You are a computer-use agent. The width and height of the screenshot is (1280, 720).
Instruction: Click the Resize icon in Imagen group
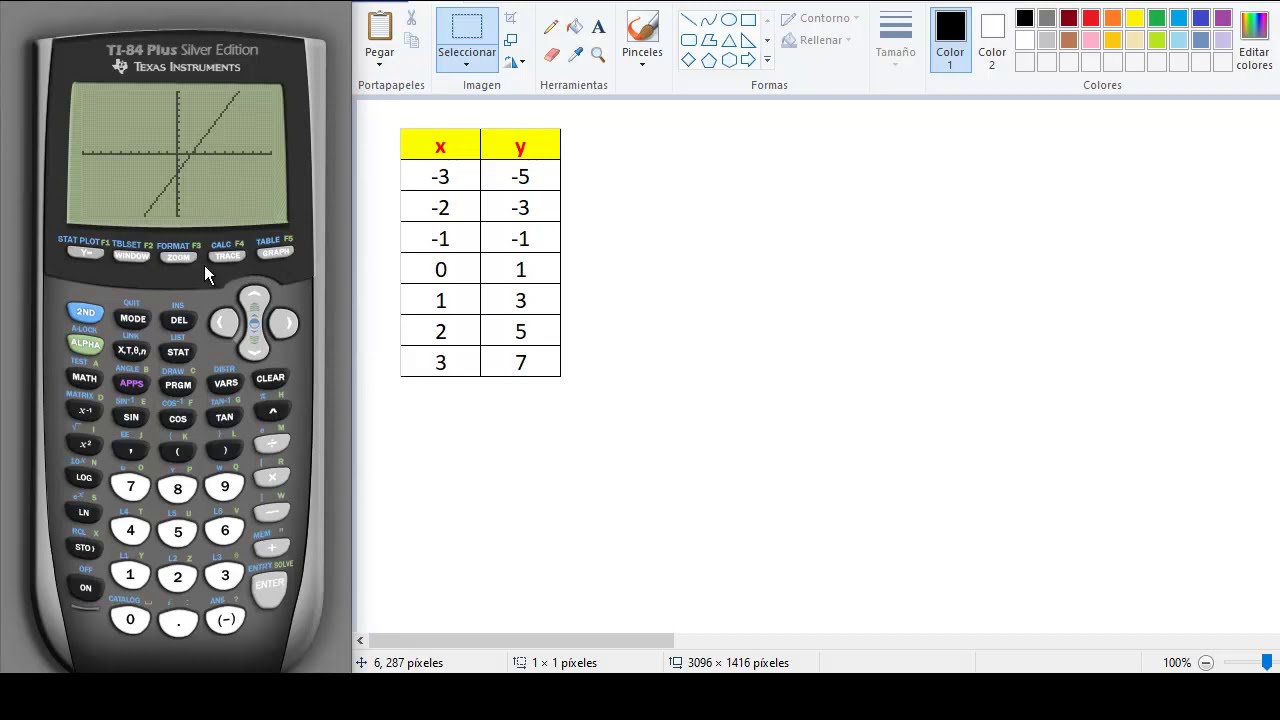(x=511, y=40)
